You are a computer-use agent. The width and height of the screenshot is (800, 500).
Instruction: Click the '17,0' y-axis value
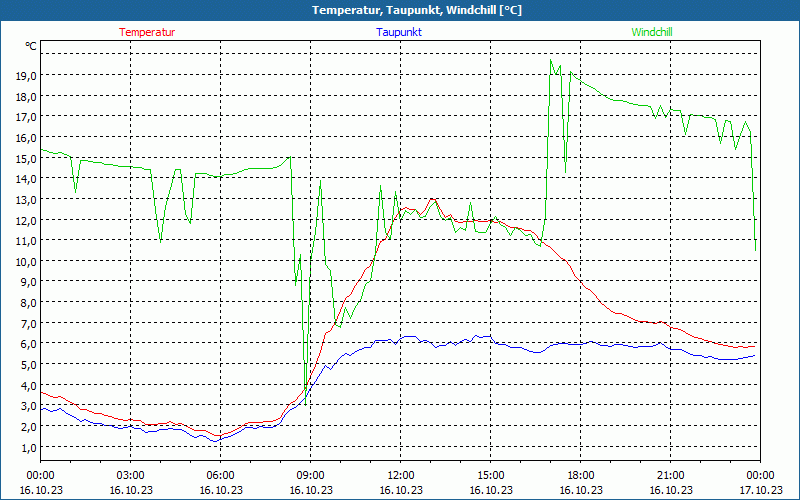[27, 117]
